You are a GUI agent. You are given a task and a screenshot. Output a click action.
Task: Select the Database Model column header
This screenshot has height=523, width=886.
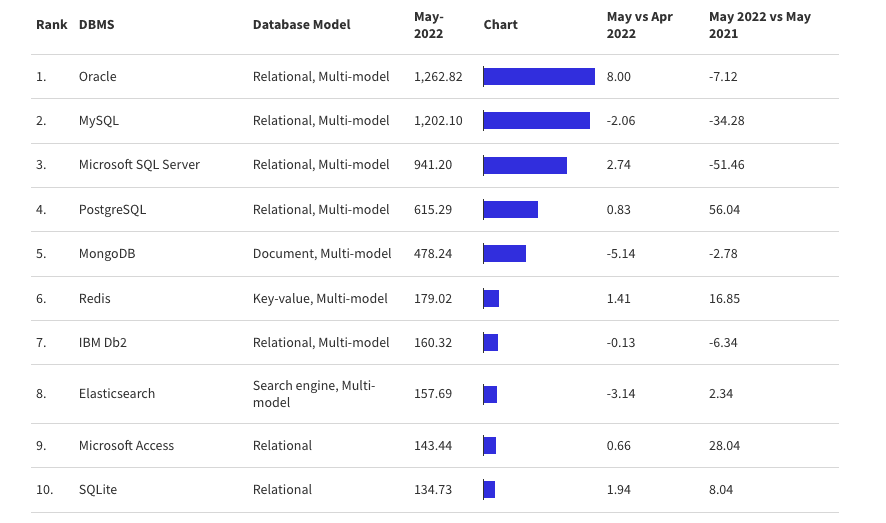pyautogui.click(x=302, y=25)
